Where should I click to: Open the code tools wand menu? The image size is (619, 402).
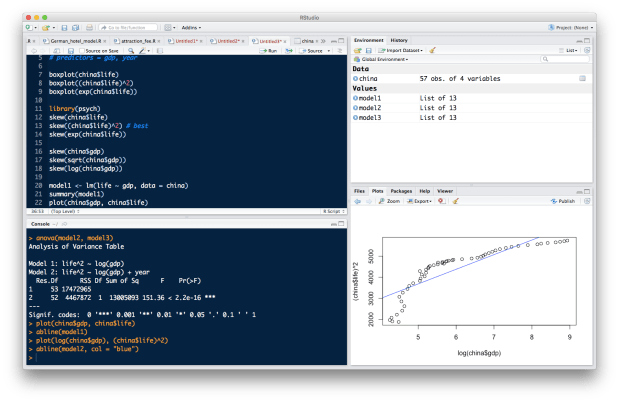click(x=144, y=51)
